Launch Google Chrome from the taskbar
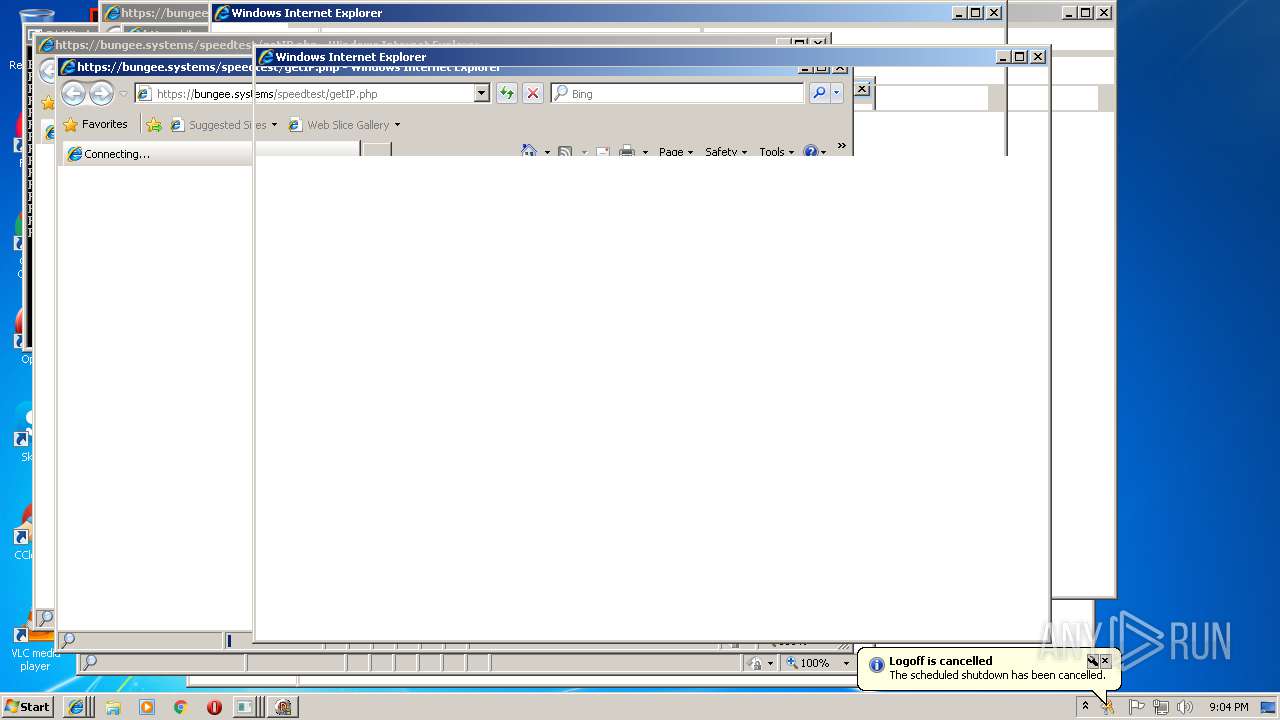Screen dimensions: 1280x720 180,707
